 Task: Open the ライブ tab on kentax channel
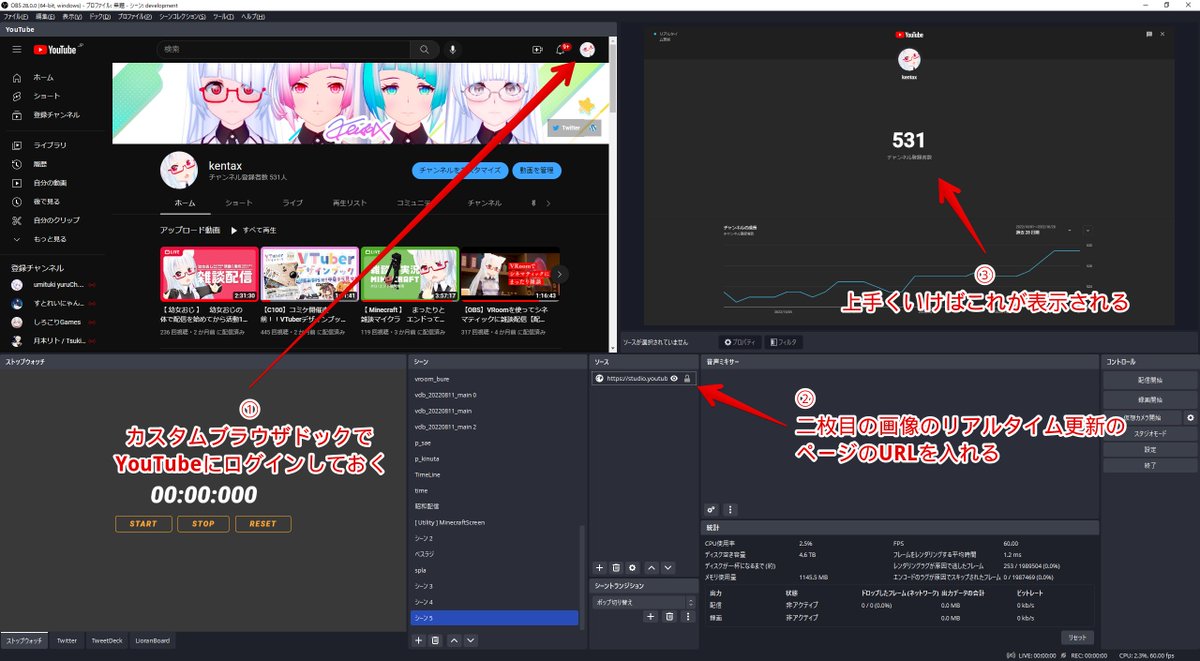[x=292, y=202]
